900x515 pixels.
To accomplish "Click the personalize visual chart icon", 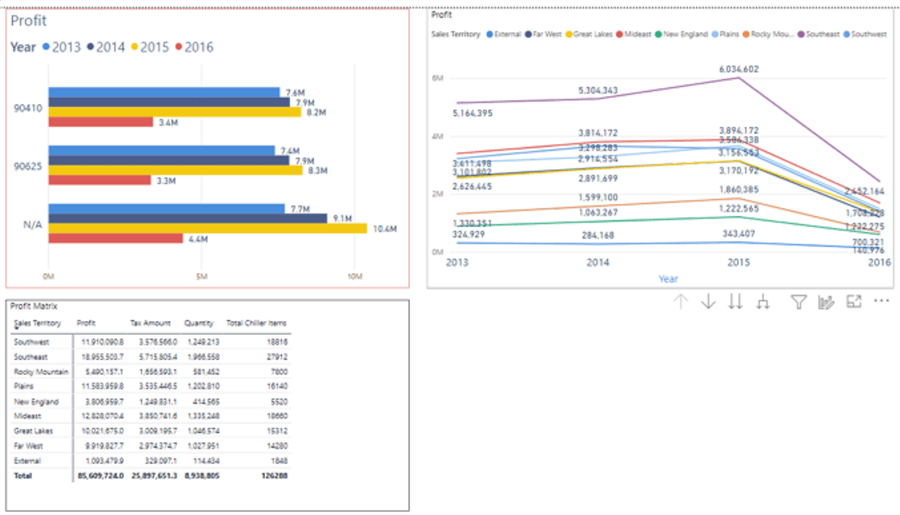I will (826, 301).
